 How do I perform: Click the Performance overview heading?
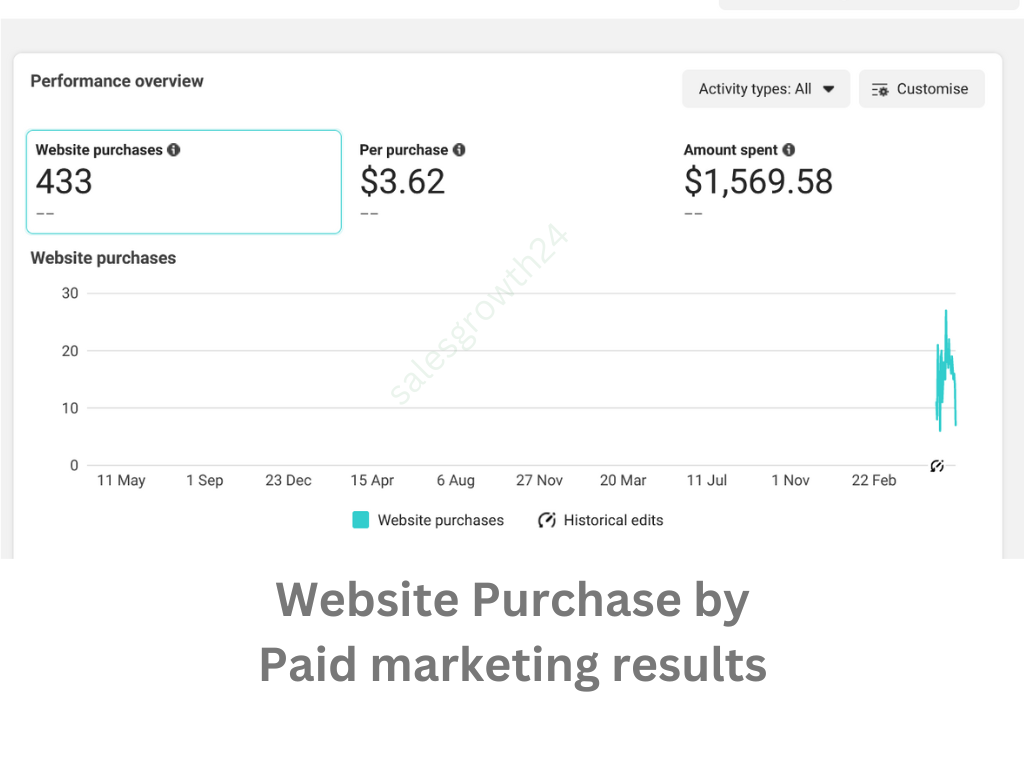click(117, 81)
